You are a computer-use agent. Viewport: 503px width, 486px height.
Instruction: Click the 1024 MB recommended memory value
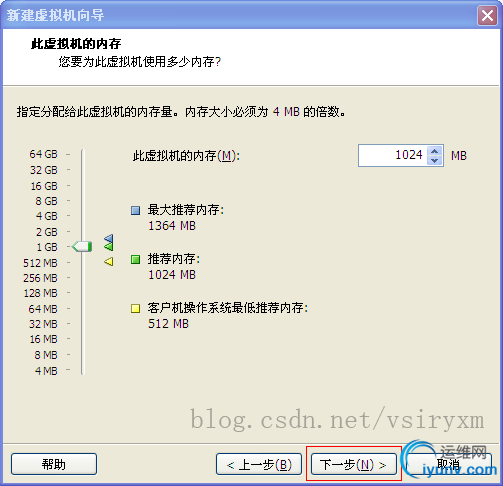tap(172, 275)
